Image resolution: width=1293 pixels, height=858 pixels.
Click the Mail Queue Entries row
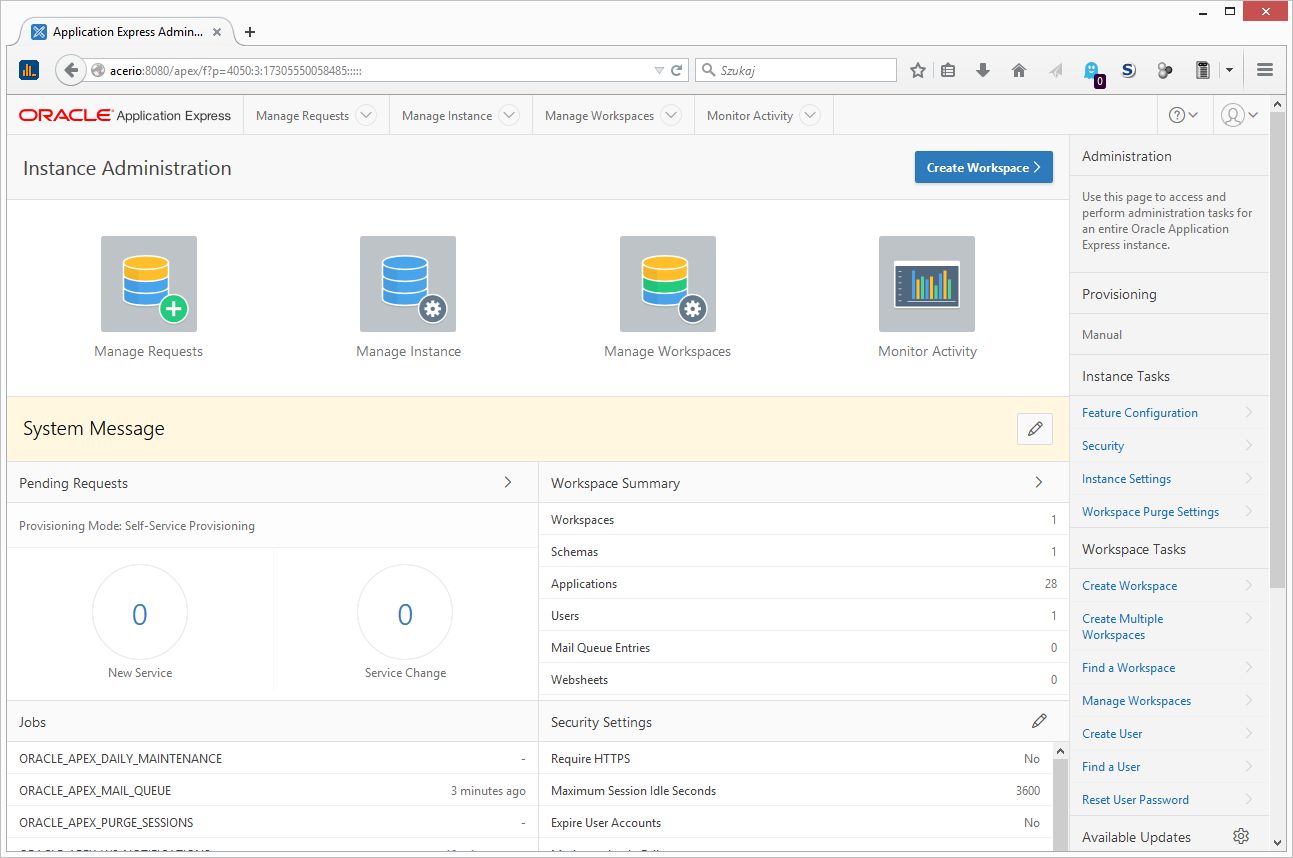pyautogui.click(x=804, y=647)
